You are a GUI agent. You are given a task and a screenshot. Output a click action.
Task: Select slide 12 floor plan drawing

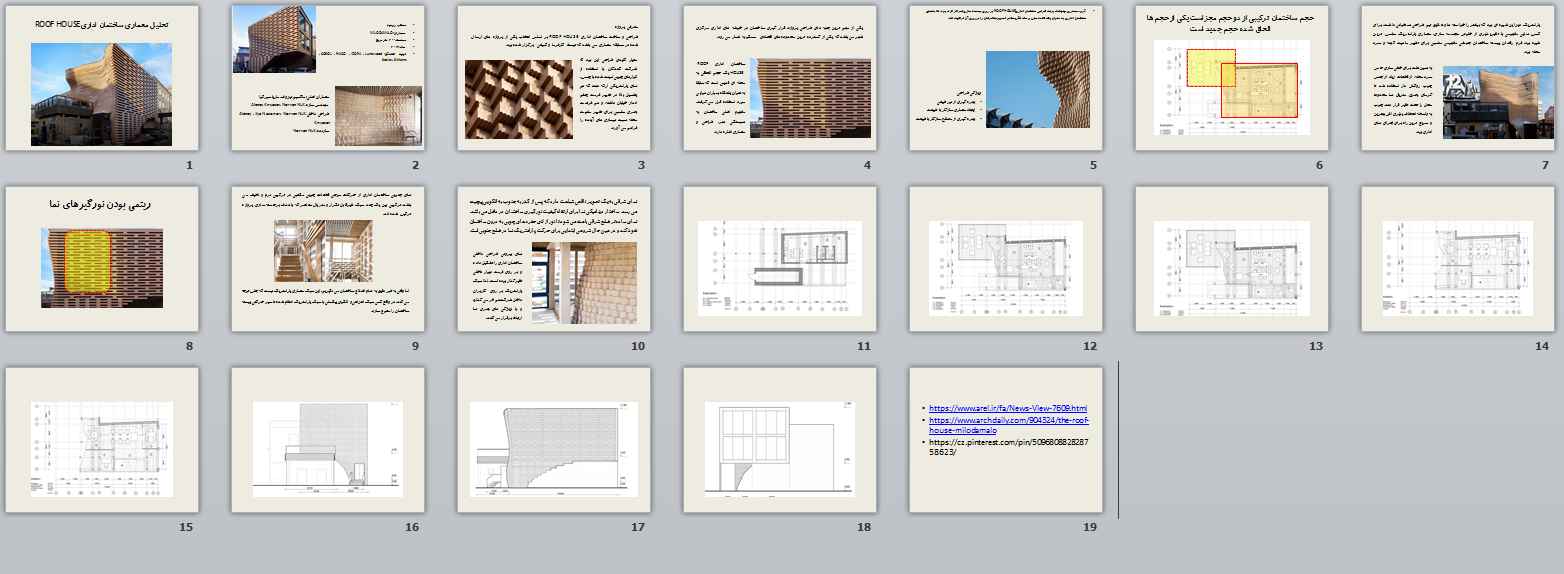tap(1006, 259)
